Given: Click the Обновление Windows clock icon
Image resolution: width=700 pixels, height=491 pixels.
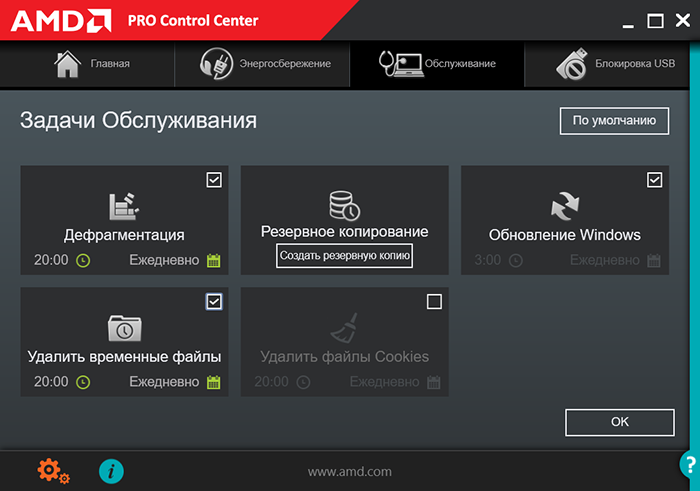Looking at the screenshot, I should click(x=516, y=260).
